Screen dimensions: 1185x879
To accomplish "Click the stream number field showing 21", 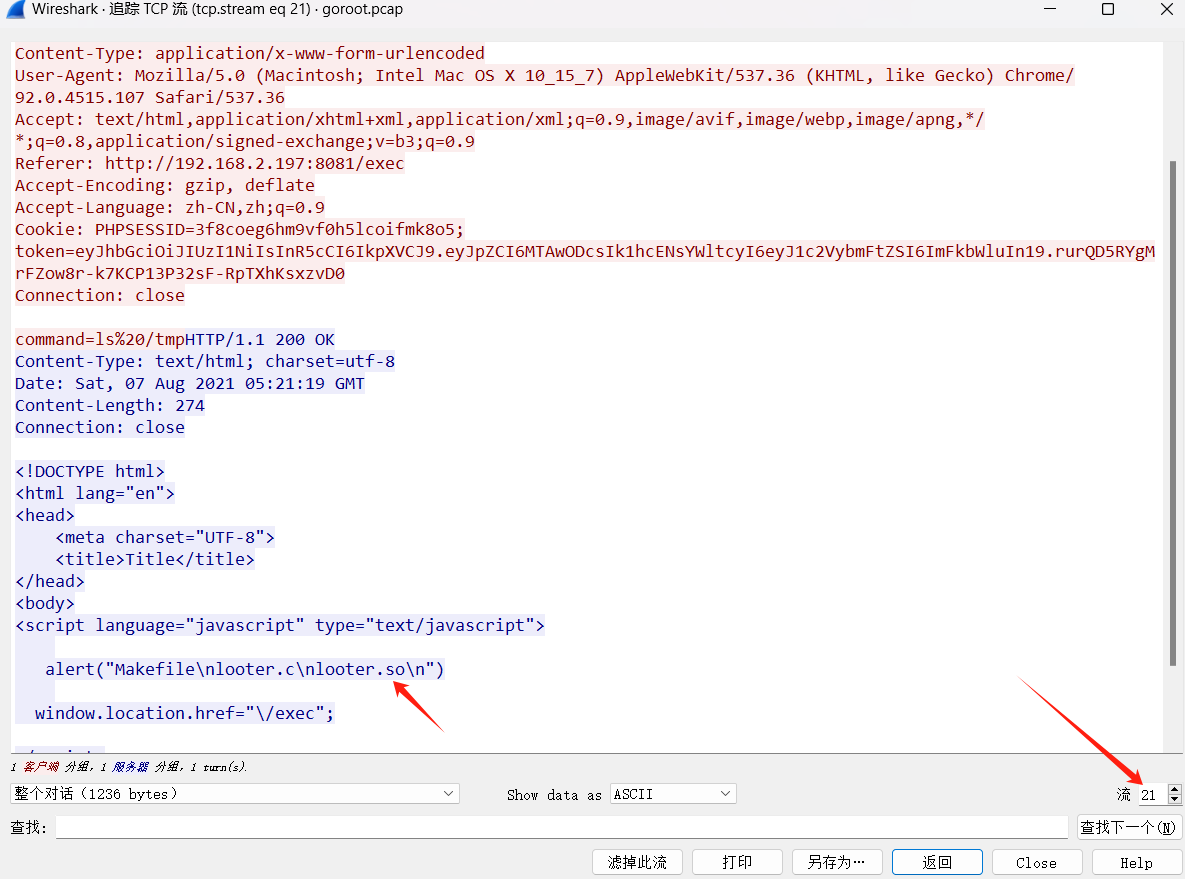I will click(x=1153, y=794).
